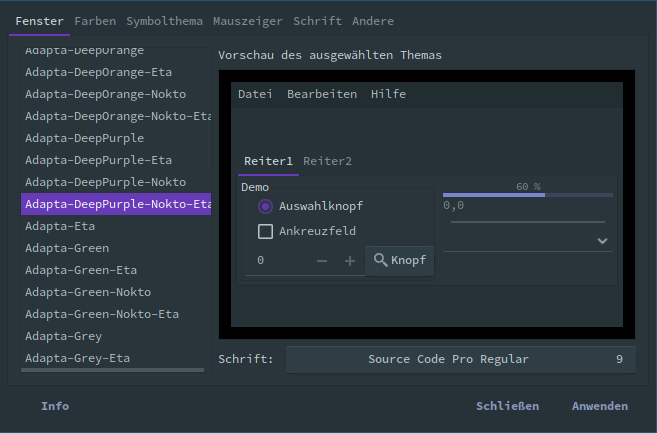Switch to the Schrift tab

(317, 21)
